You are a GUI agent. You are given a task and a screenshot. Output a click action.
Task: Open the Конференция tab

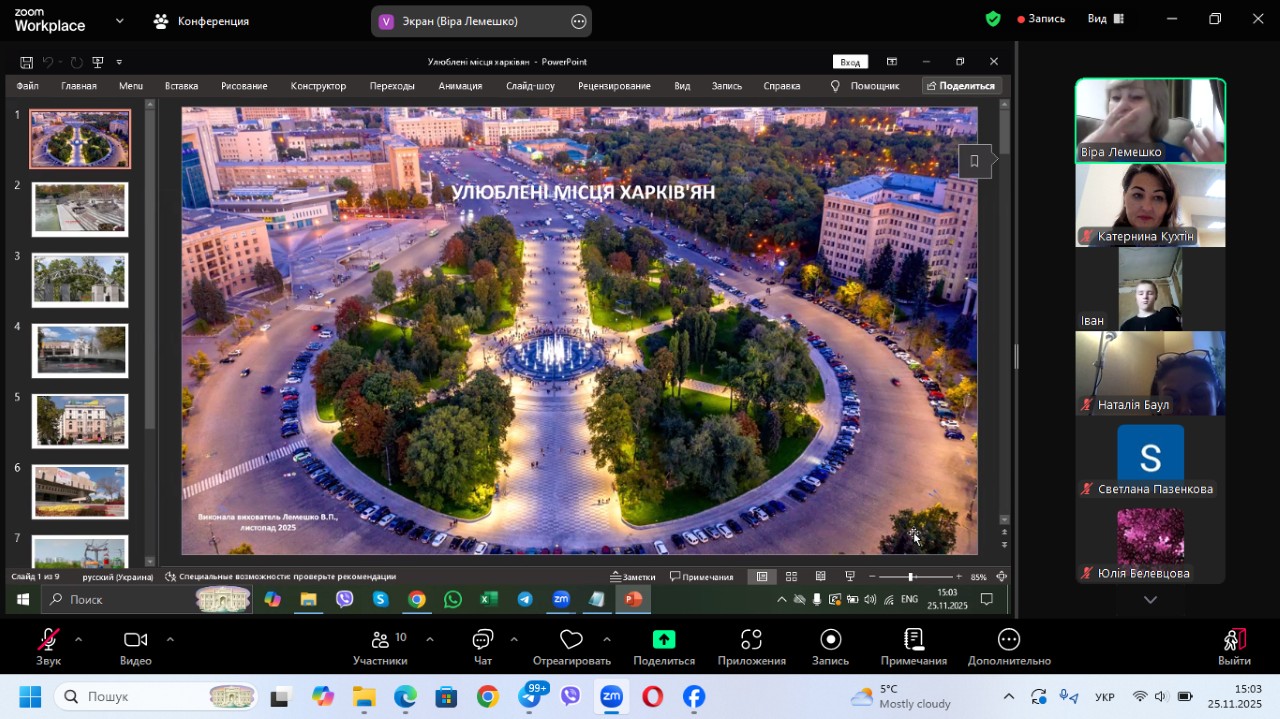pyautogui.click(x=202, y=21)
